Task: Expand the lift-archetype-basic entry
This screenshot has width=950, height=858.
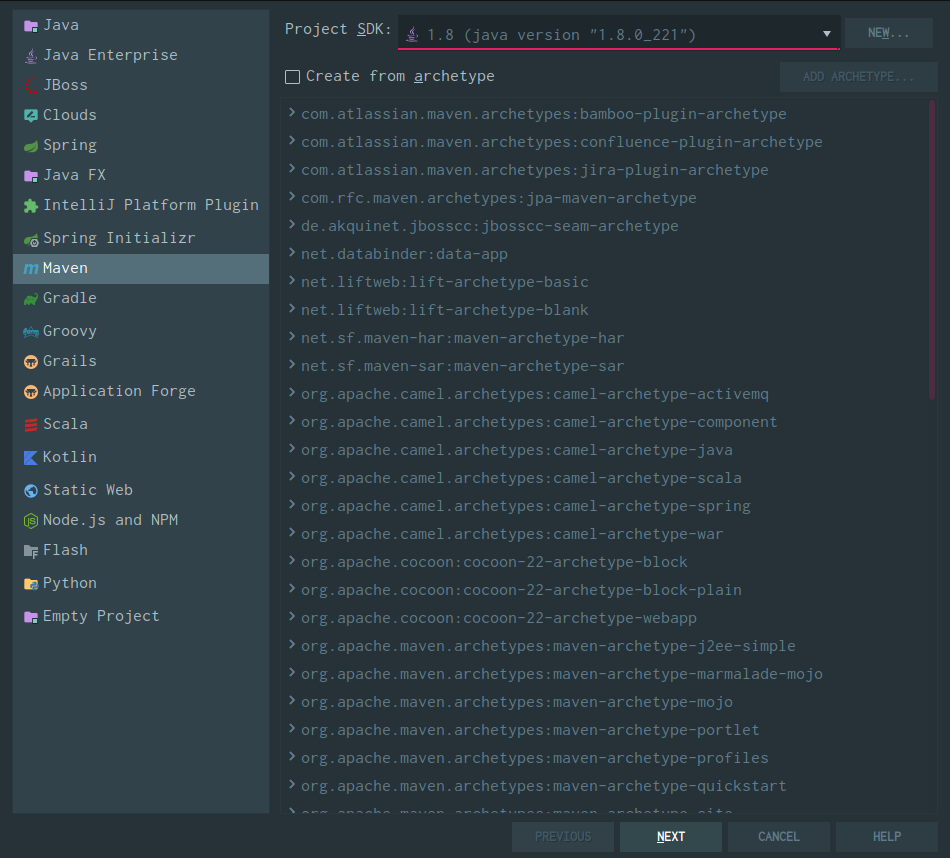Action: pyautogui.click(x=292, y=281)
